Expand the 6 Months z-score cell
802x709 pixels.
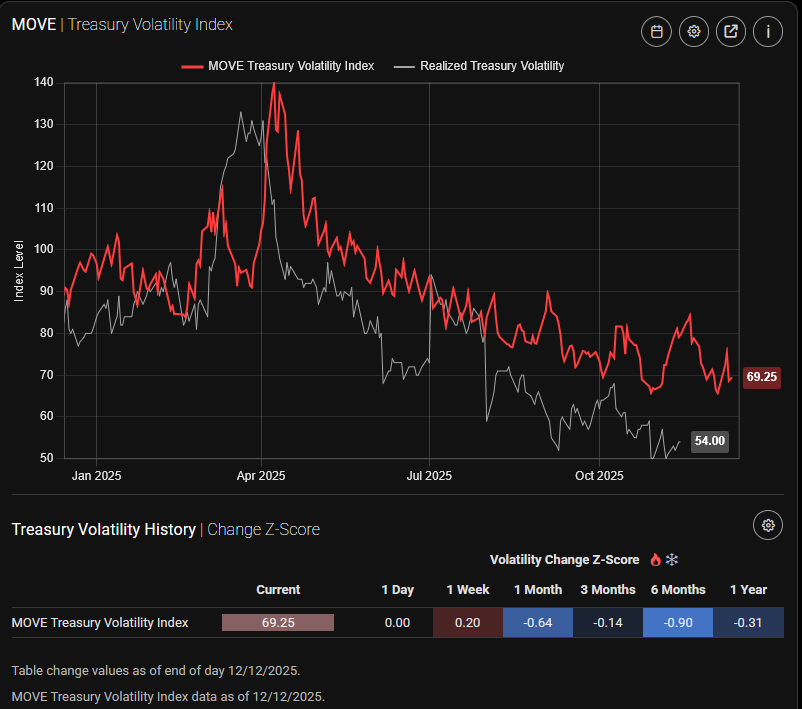[678, 622]
